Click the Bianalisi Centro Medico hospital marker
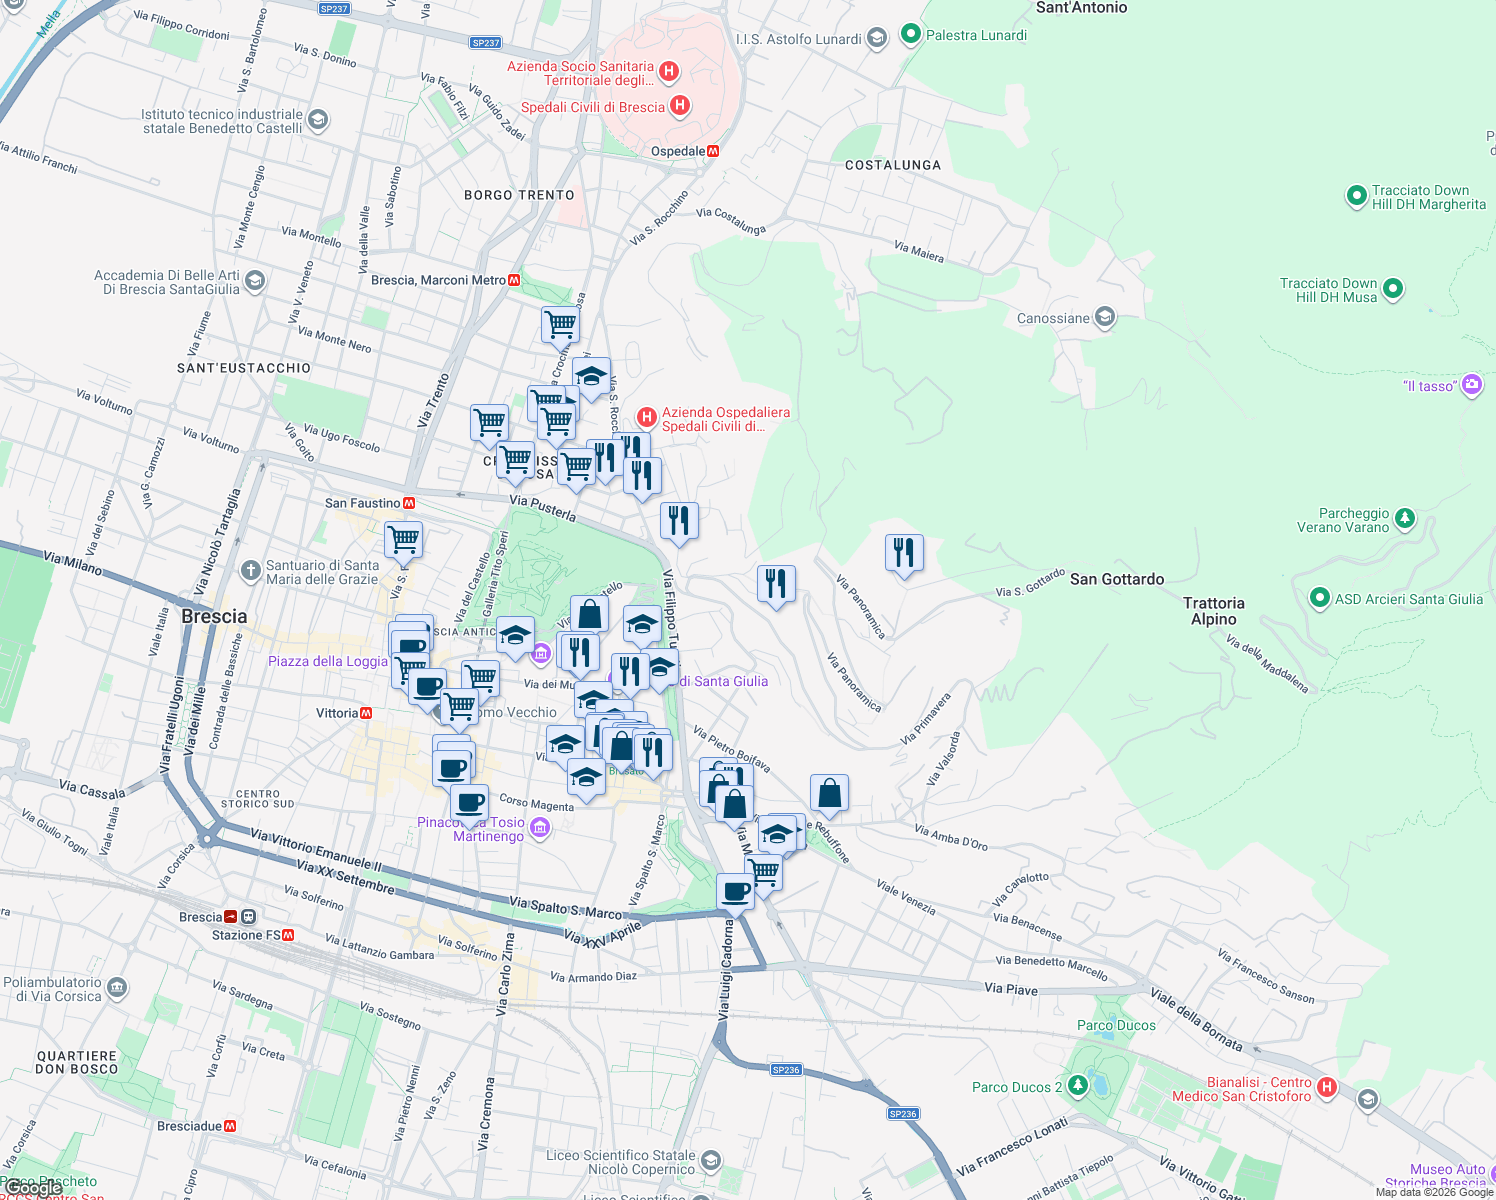The image size is (1496, 1200). point(1327,1088)
